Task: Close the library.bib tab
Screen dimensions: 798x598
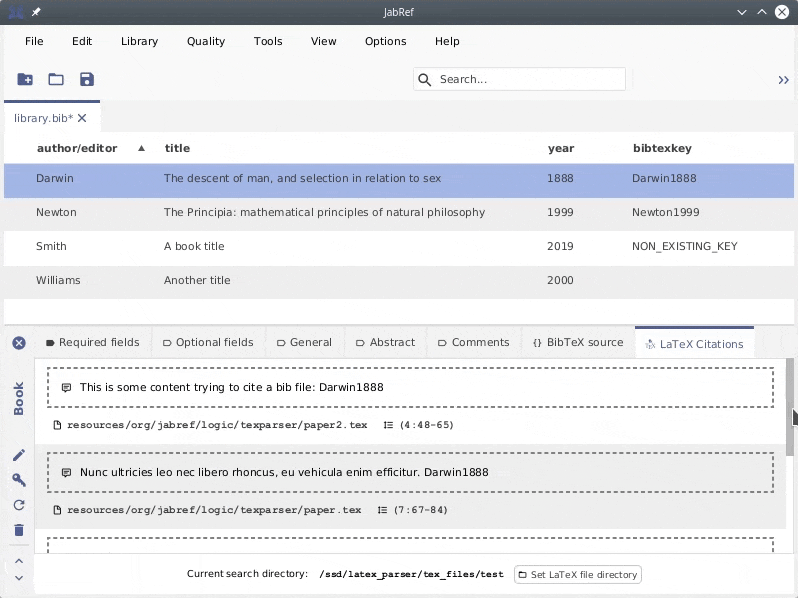Action: coord(83,118)
